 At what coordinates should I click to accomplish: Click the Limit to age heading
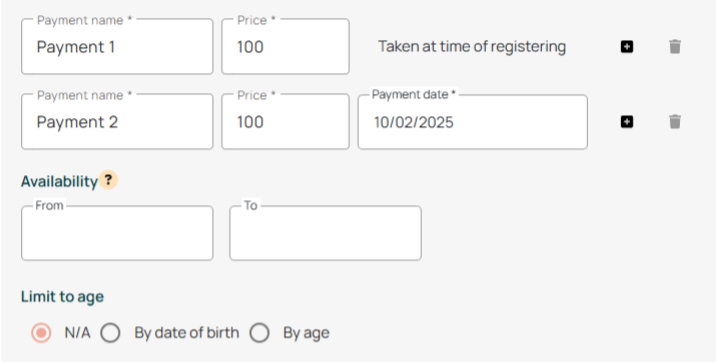point(63,297)
